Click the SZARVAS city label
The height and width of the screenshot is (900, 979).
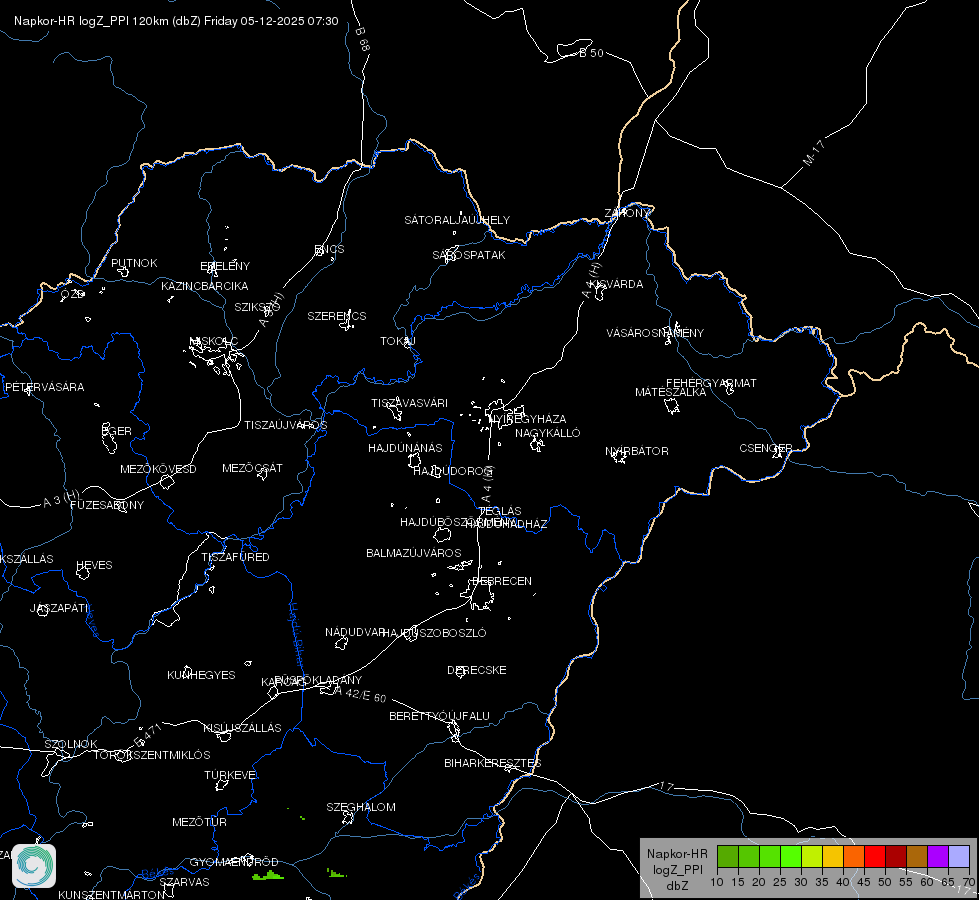tap(184, 882)
